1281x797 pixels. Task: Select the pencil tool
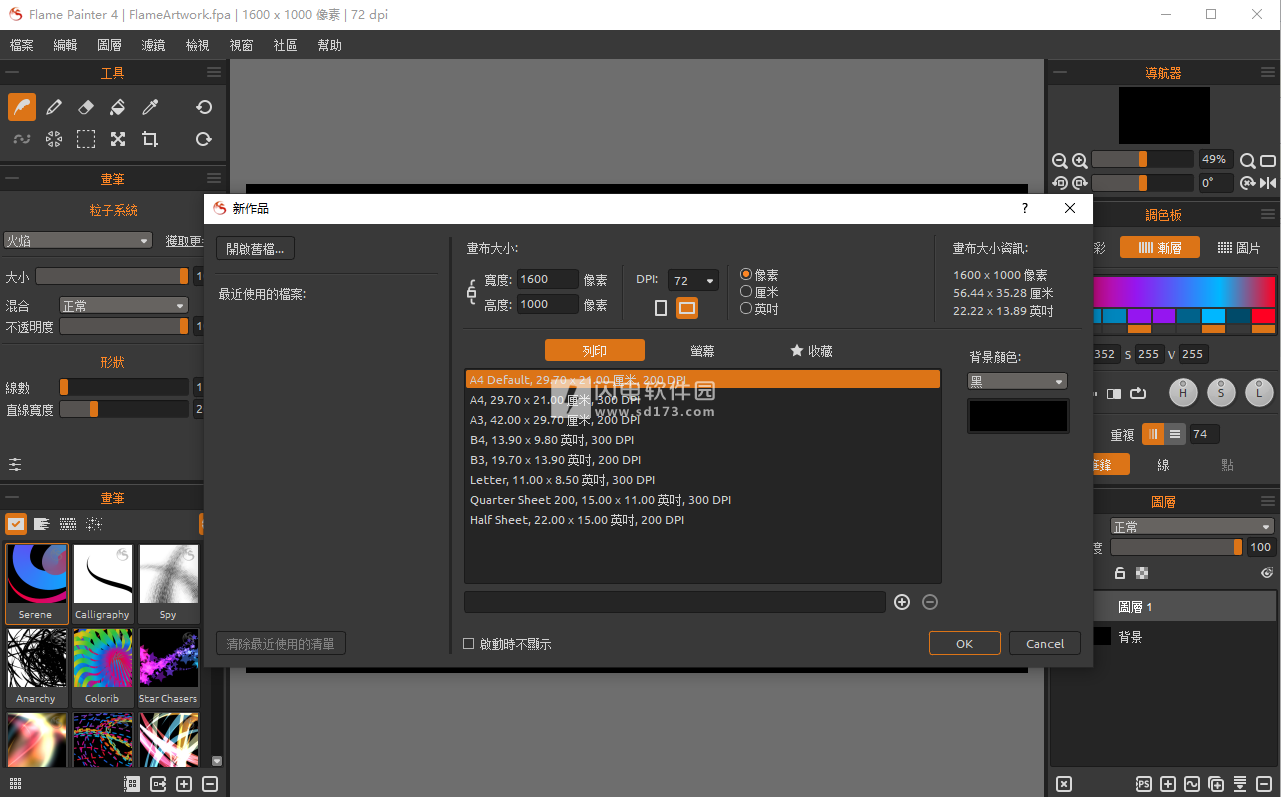point(54,107)
